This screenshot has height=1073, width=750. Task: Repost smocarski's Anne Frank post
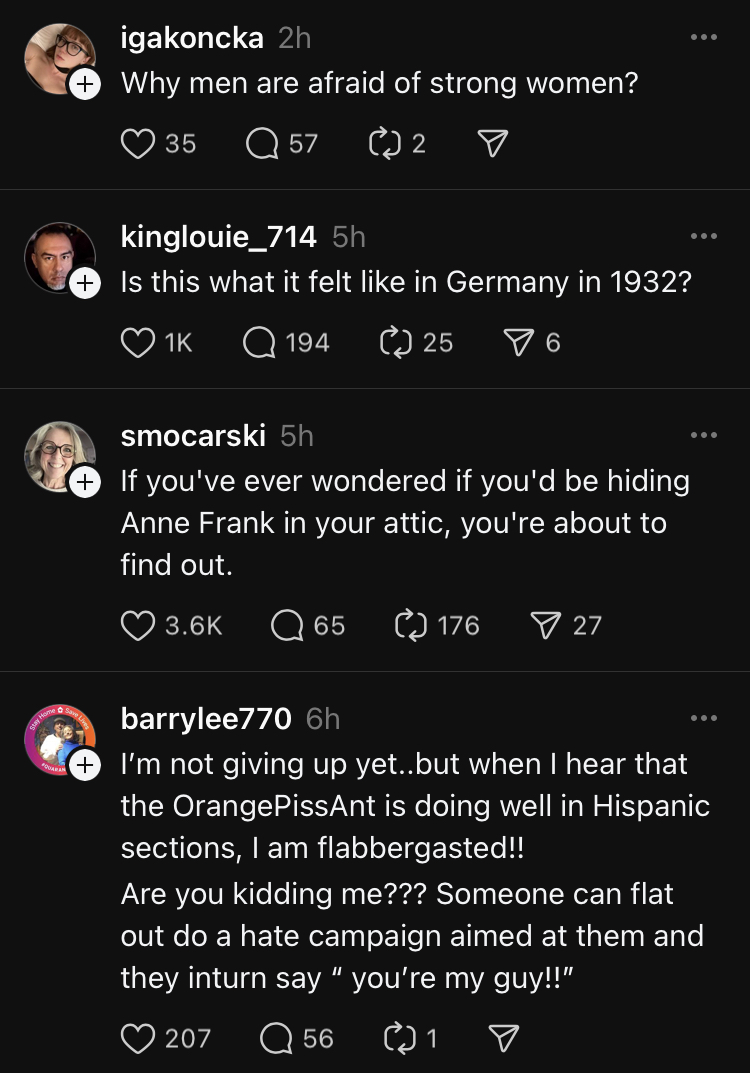tap(411, 626)
